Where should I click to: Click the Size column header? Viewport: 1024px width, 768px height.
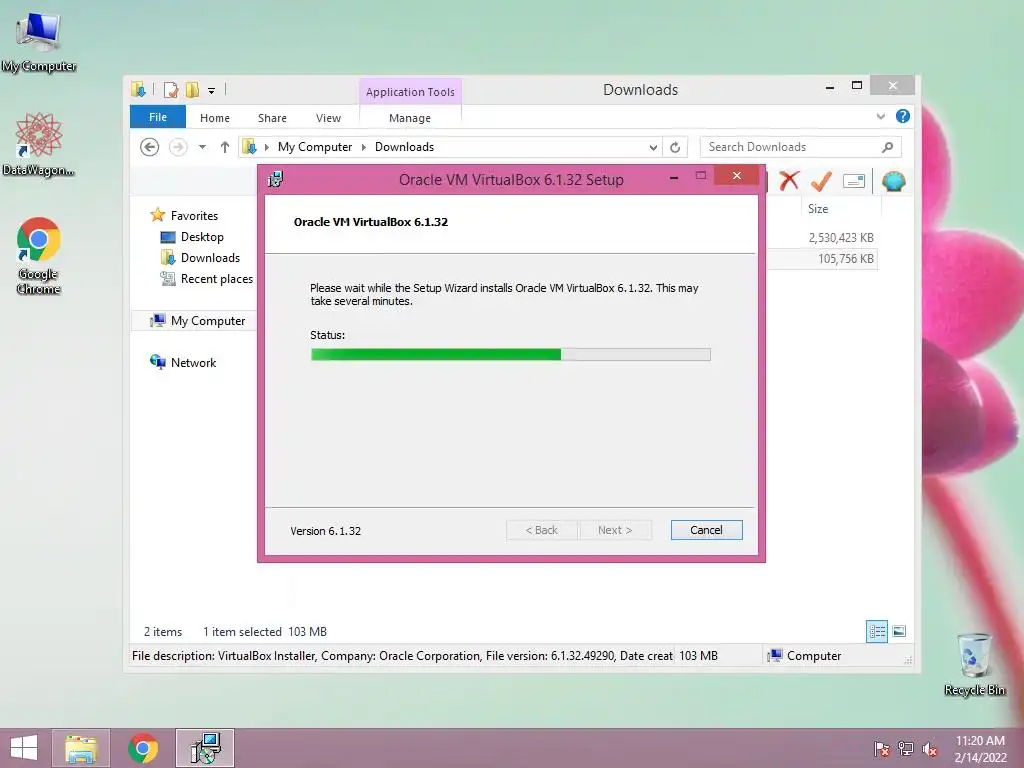click(840, 209)
